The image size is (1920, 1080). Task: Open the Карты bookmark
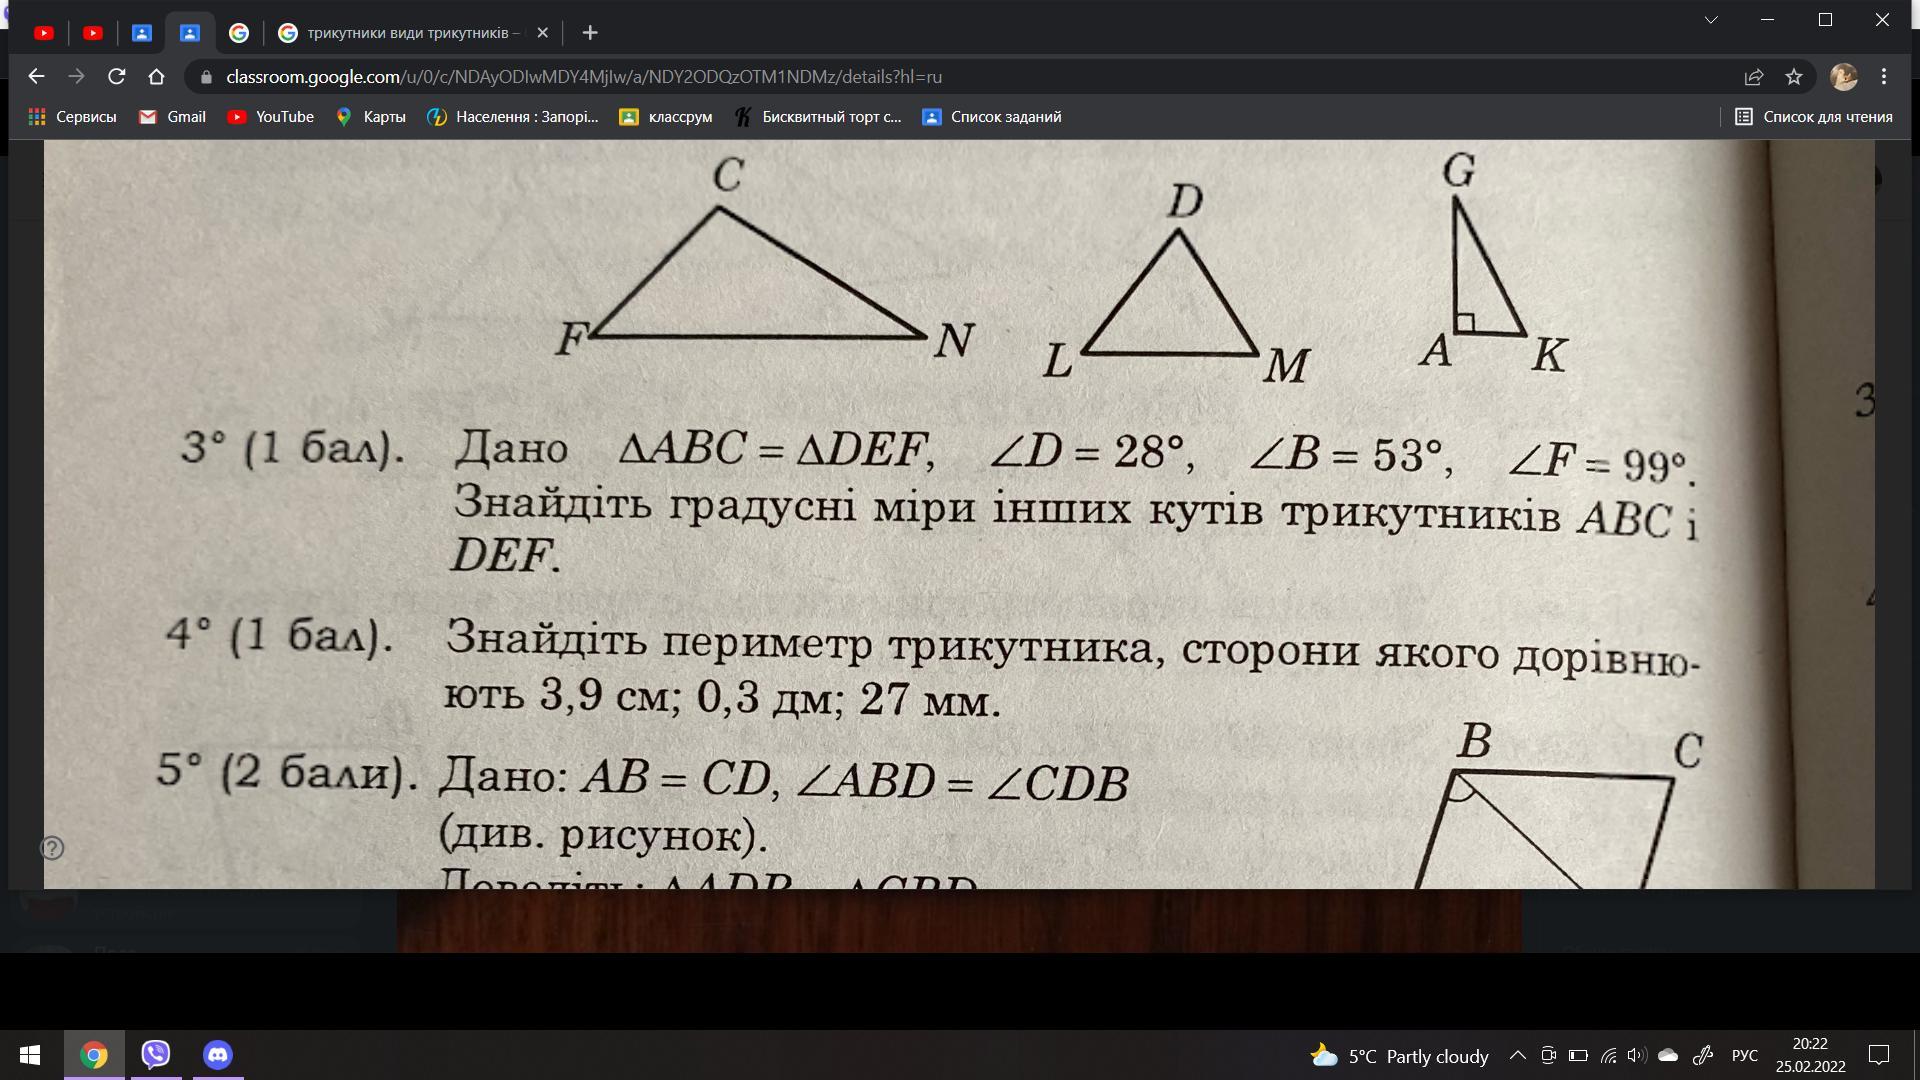click(x=370, y=117)
